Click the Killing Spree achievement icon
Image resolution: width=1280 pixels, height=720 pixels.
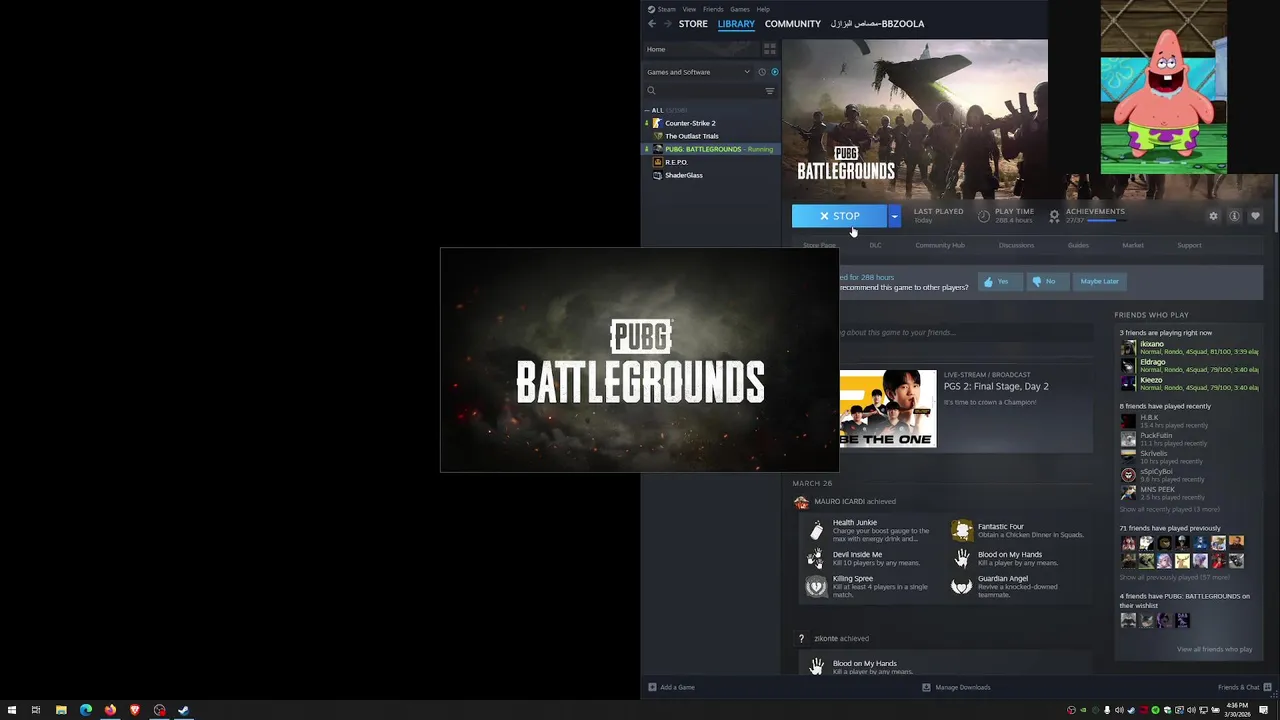pyautogui.click(x=817, y=586)
